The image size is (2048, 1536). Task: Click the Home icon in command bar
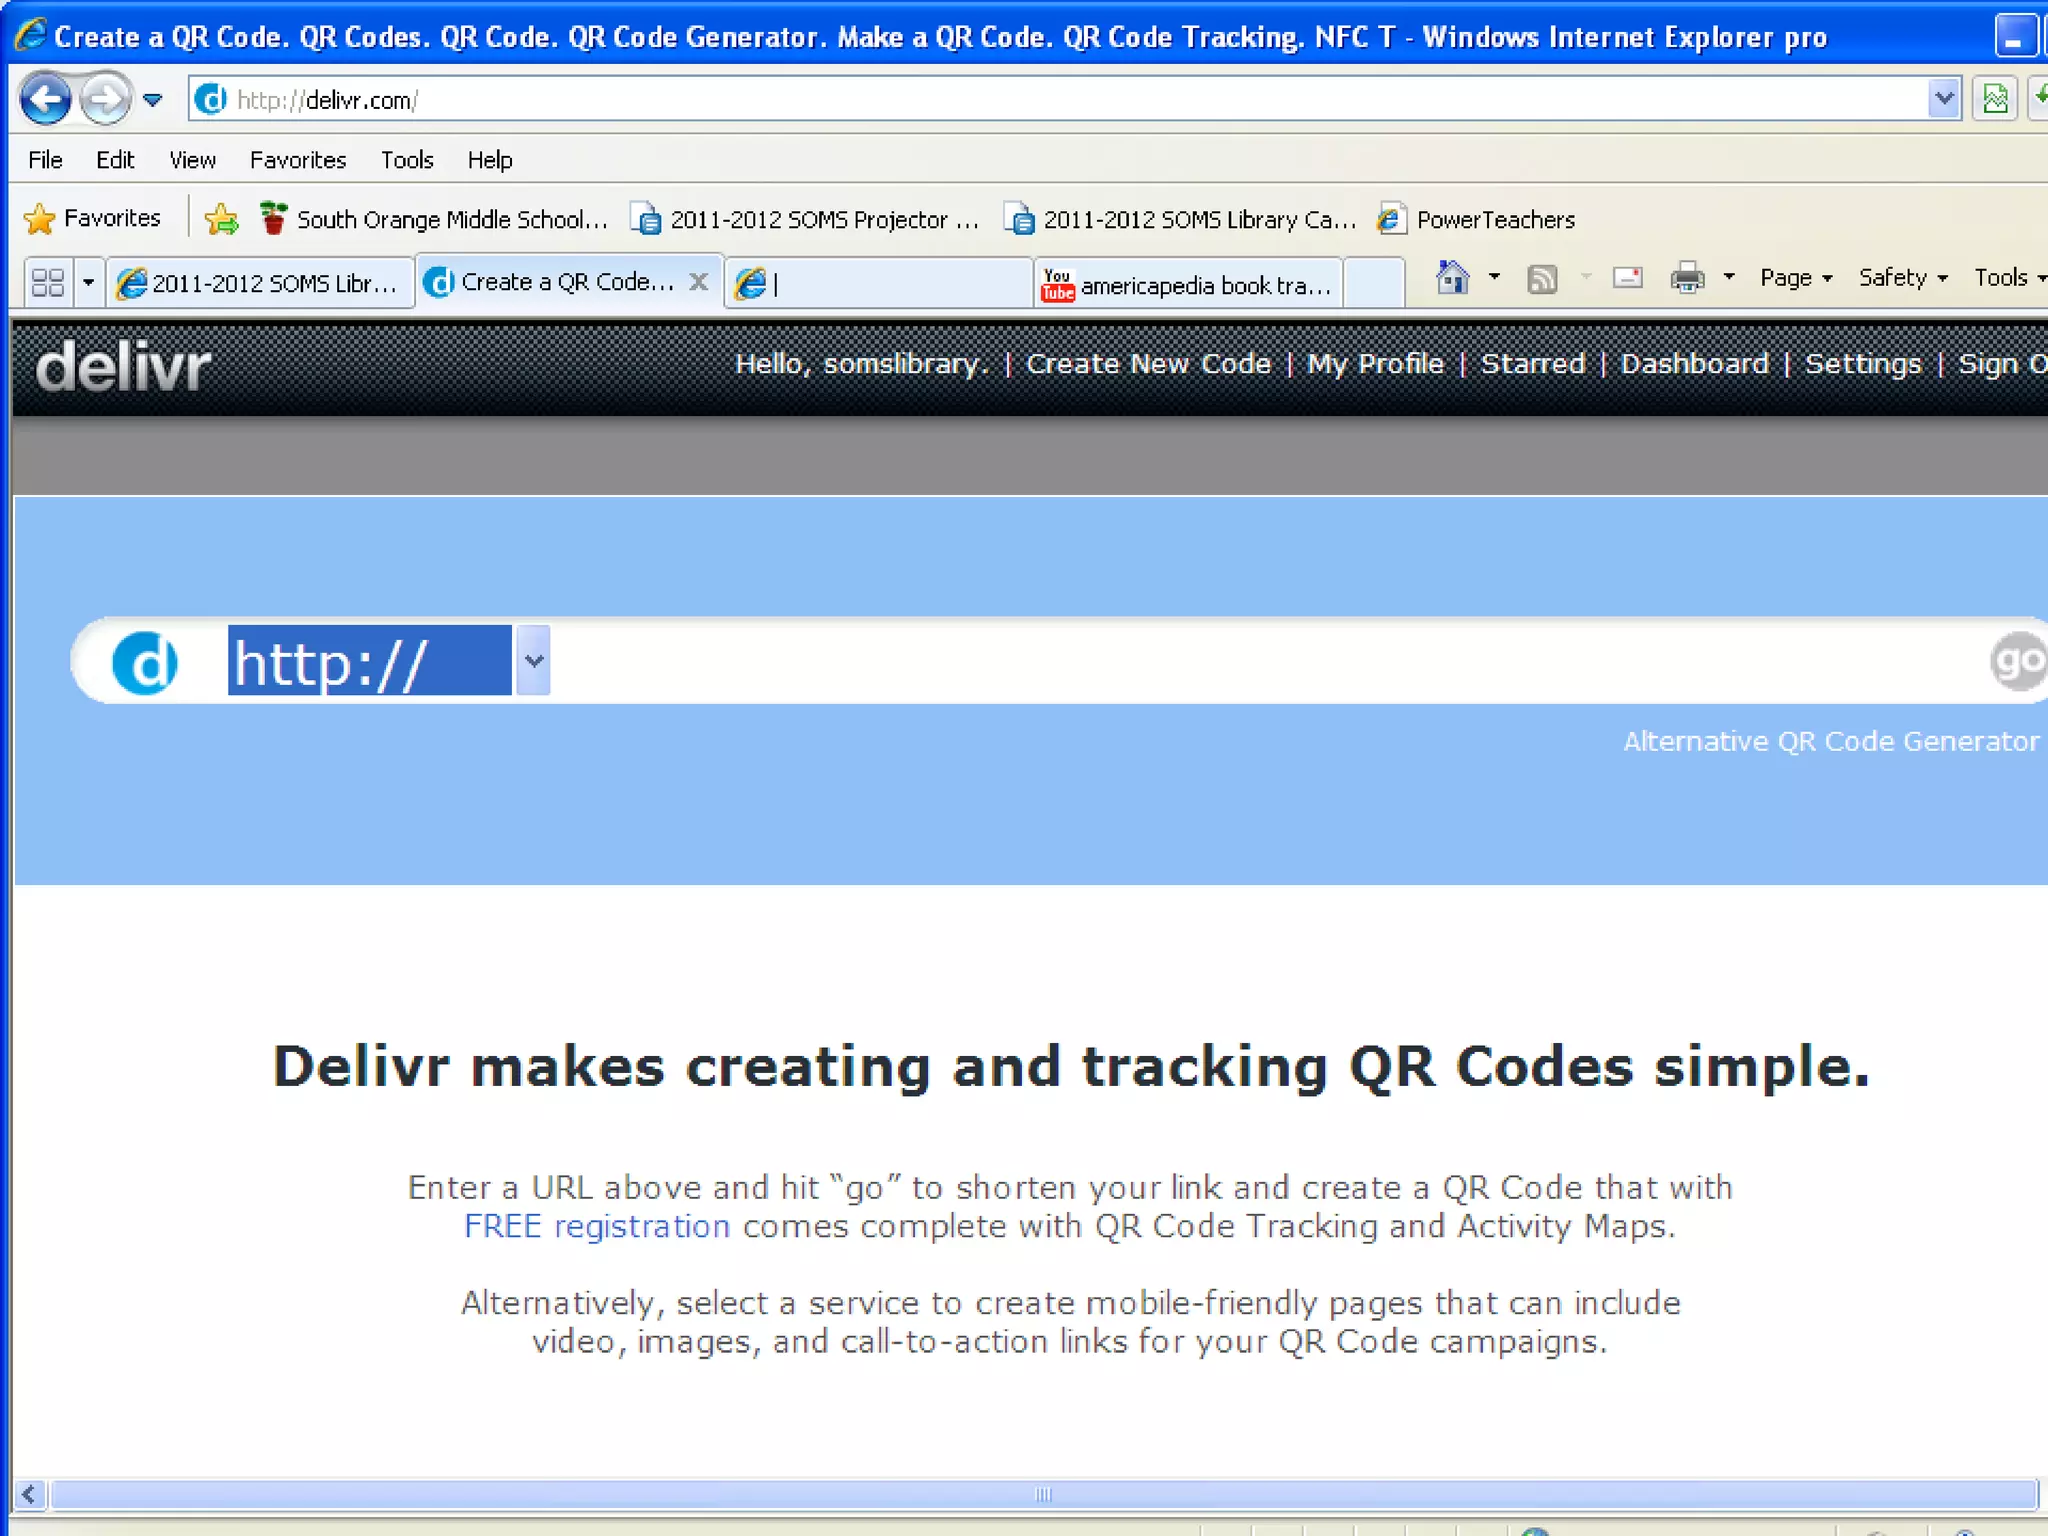(1452, 278)
